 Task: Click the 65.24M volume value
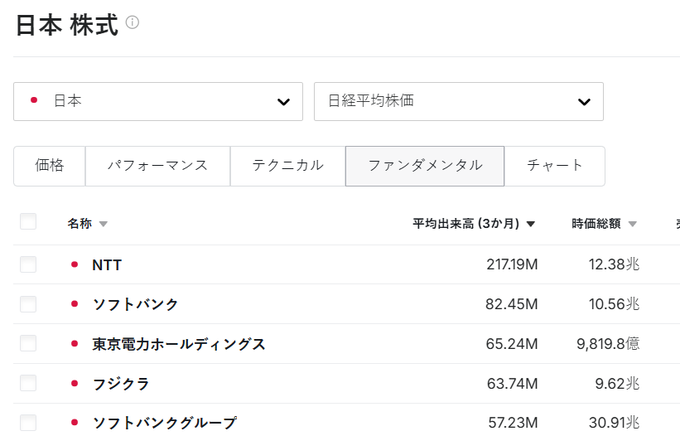512,344
